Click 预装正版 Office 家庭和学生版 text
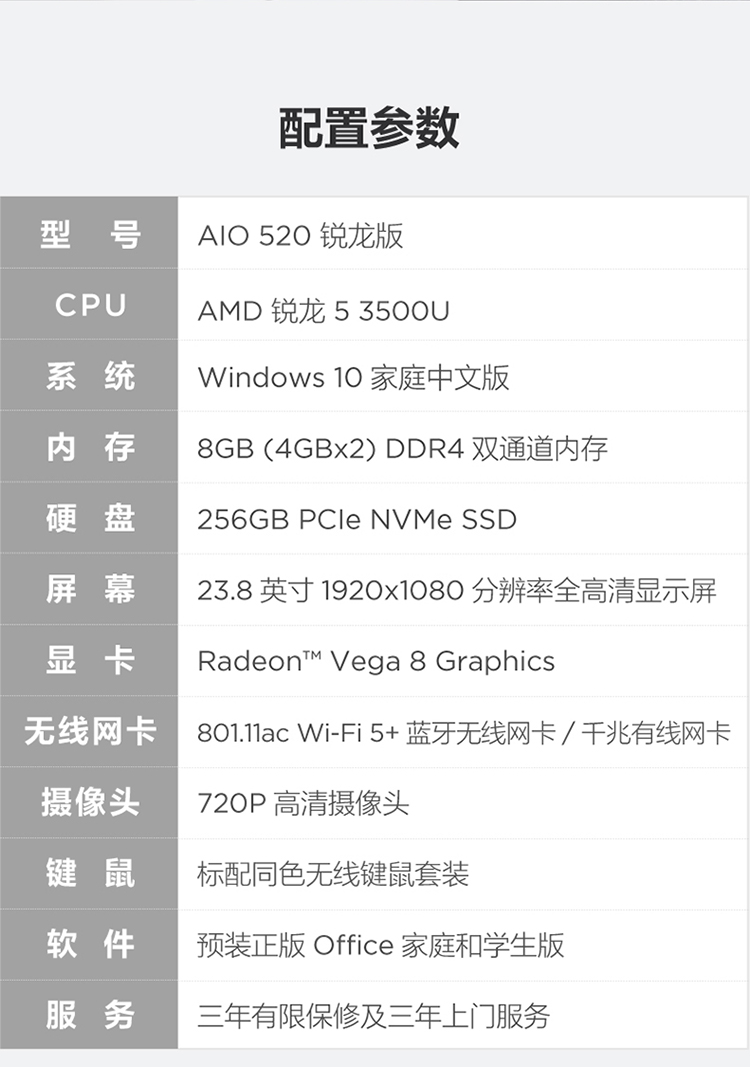 [x=380, y=946]
